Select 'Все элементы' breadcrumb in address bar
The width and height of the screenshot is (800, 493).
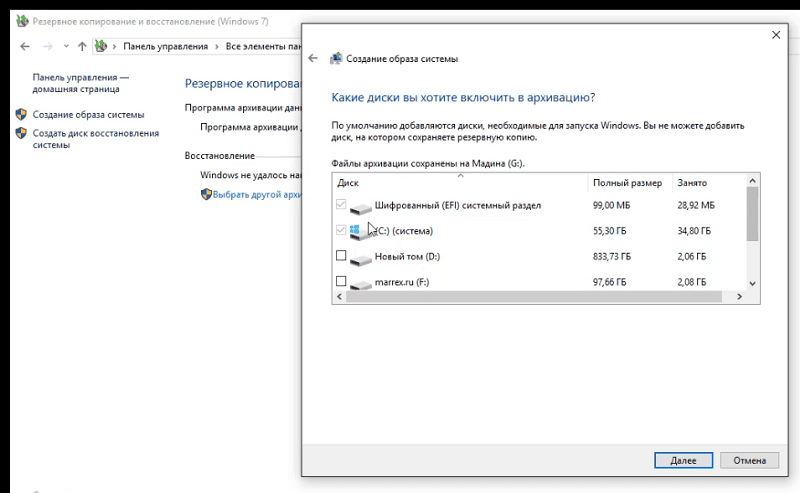(263, 46)
